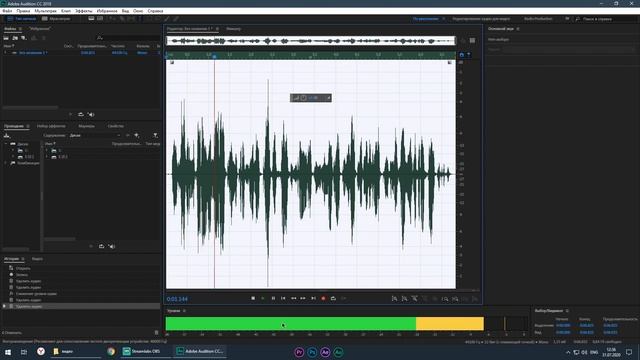
Task: Jump to previous marker in transport
Action: point(283,298)
